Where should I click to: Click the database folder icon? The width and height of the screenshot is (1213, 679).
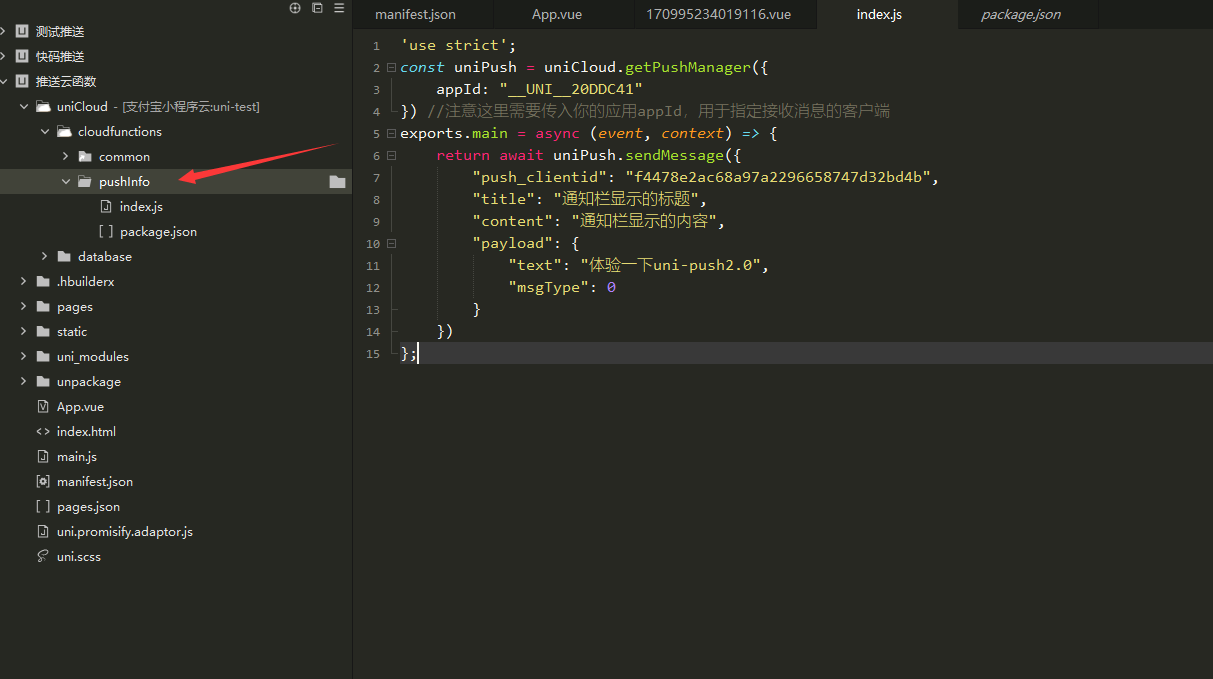[x=64, y=257]
